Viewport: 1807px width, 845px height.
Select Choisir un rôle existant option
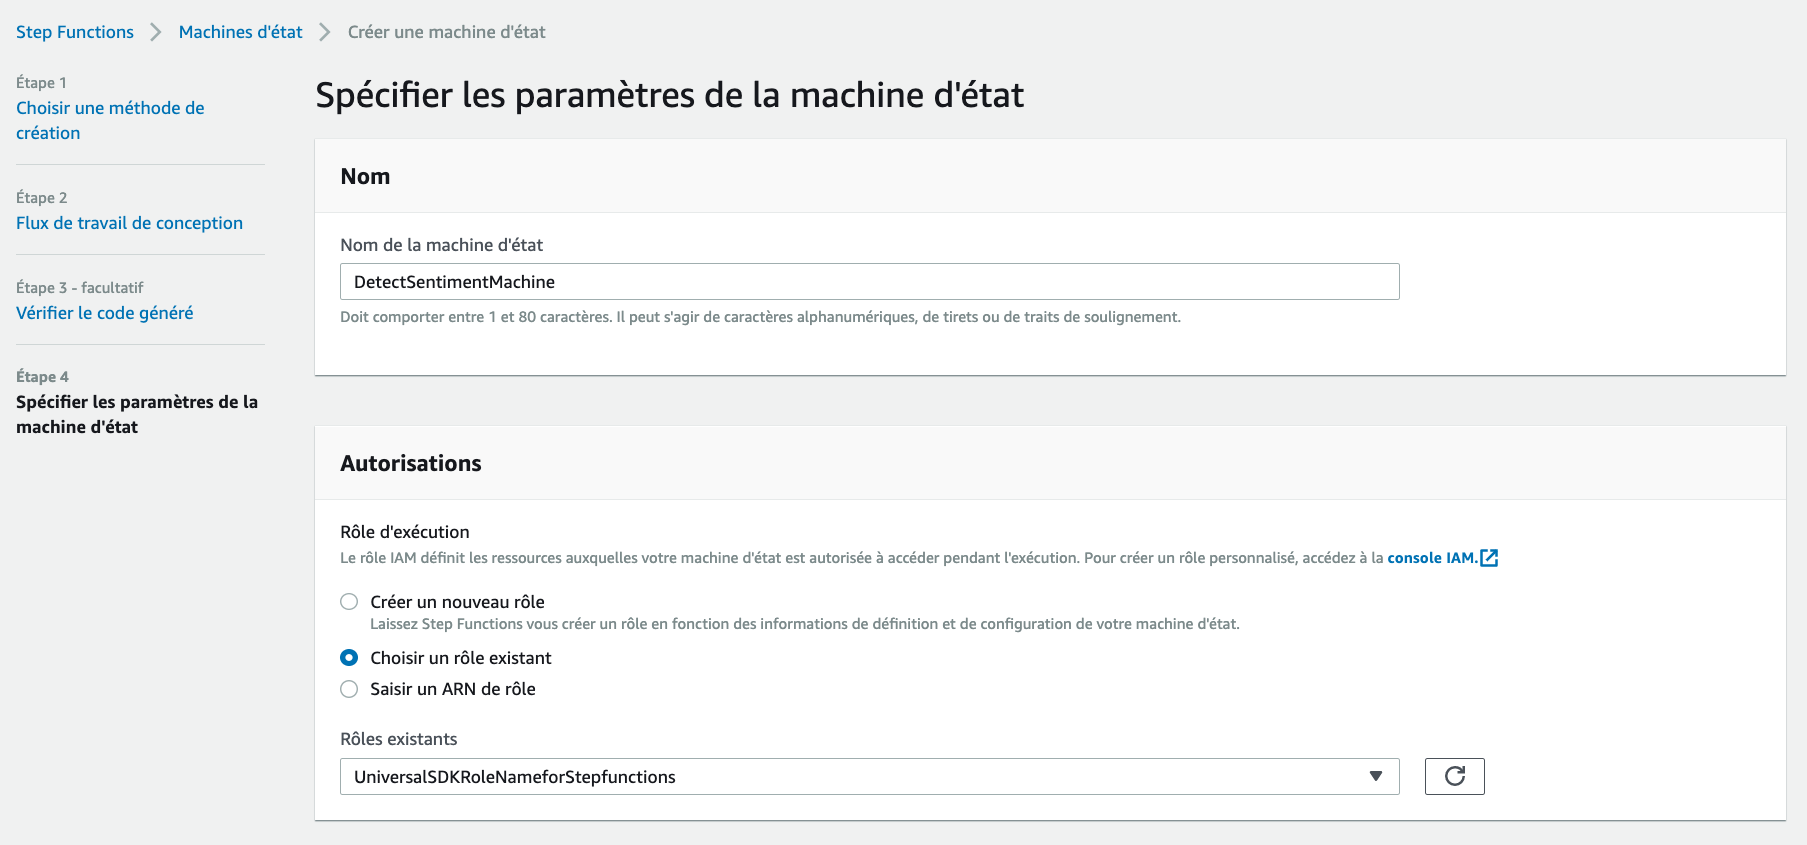[349, 658]
